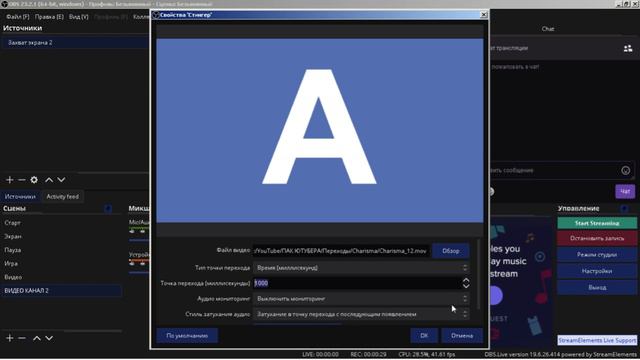Switch to the Activity feed tab

coord(62,197)
